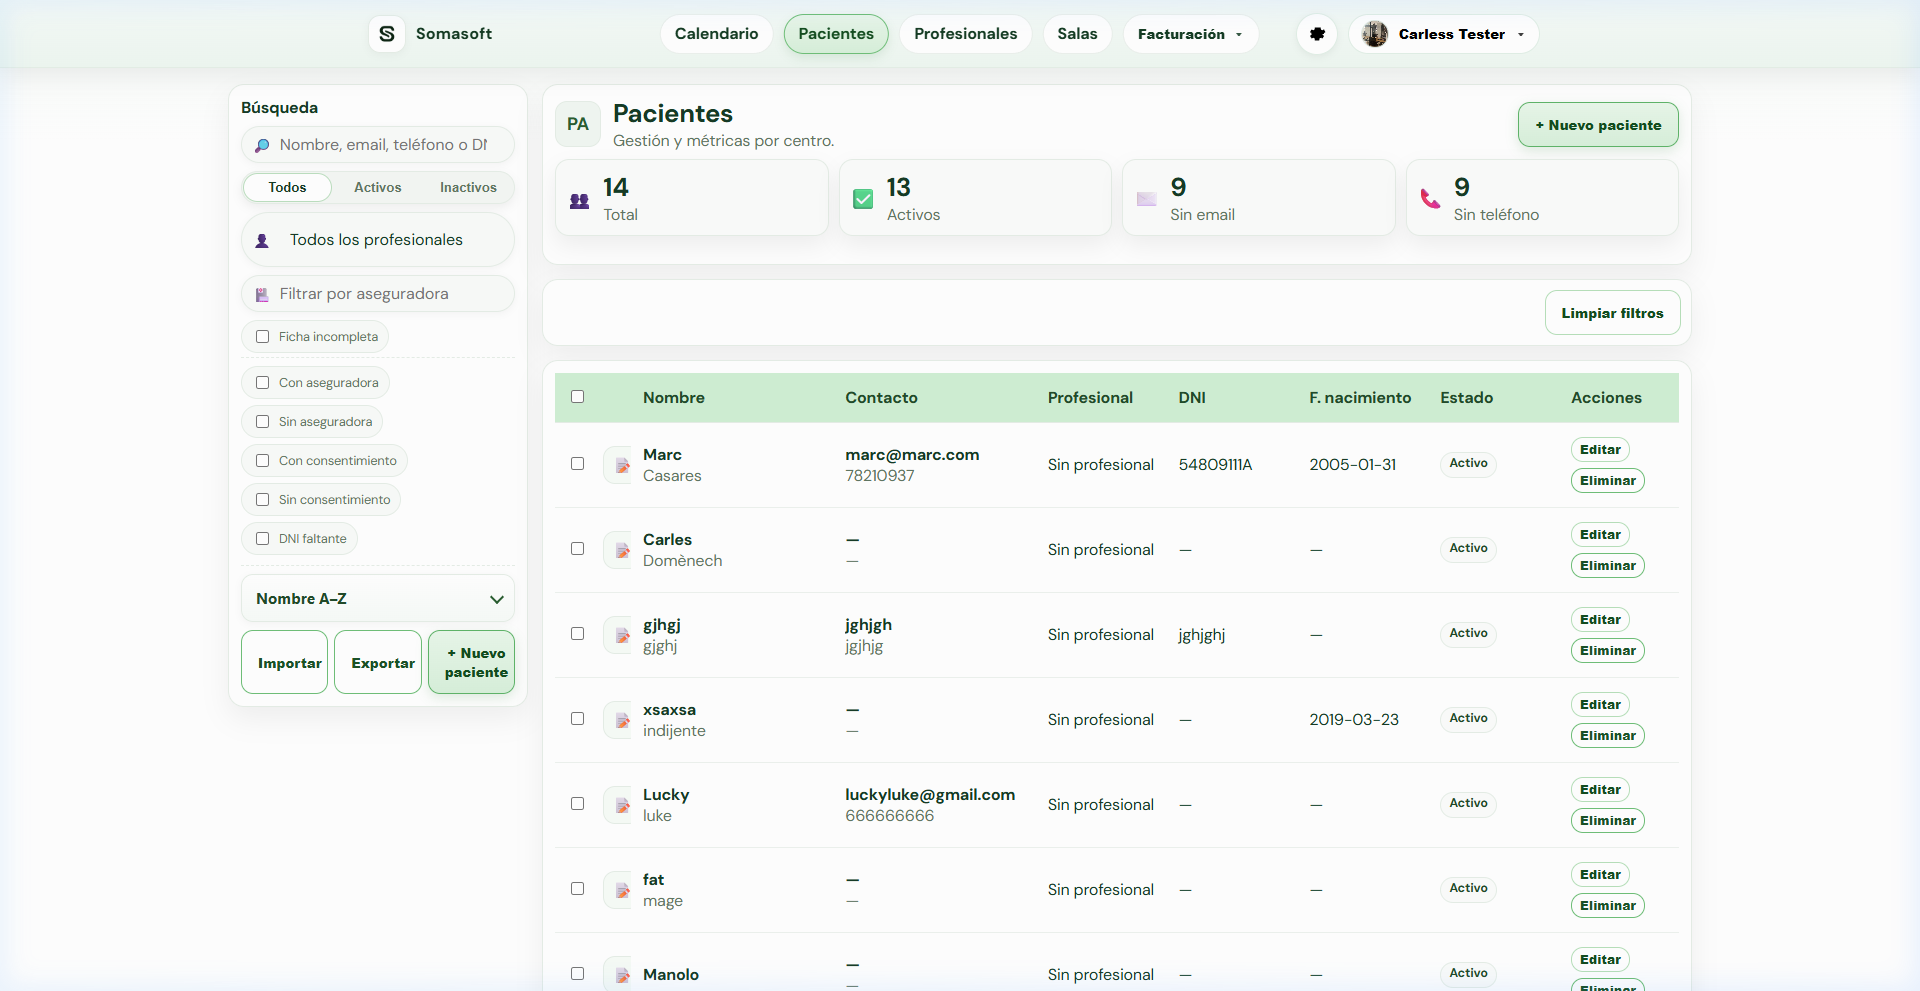1920x991 pixels.
Task: Enable the Ficha incompleta filter checkbox
Action: tap(263, 337)
